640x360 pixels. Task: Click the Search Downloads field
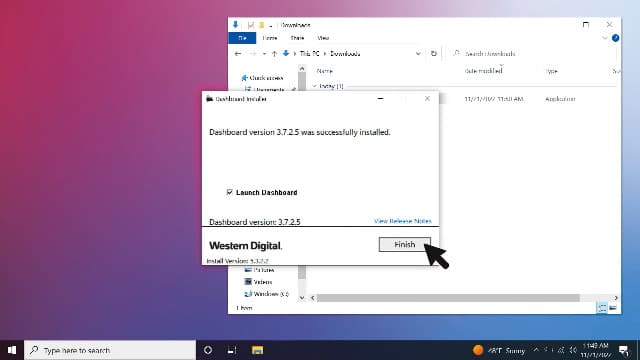pos(531,53)
